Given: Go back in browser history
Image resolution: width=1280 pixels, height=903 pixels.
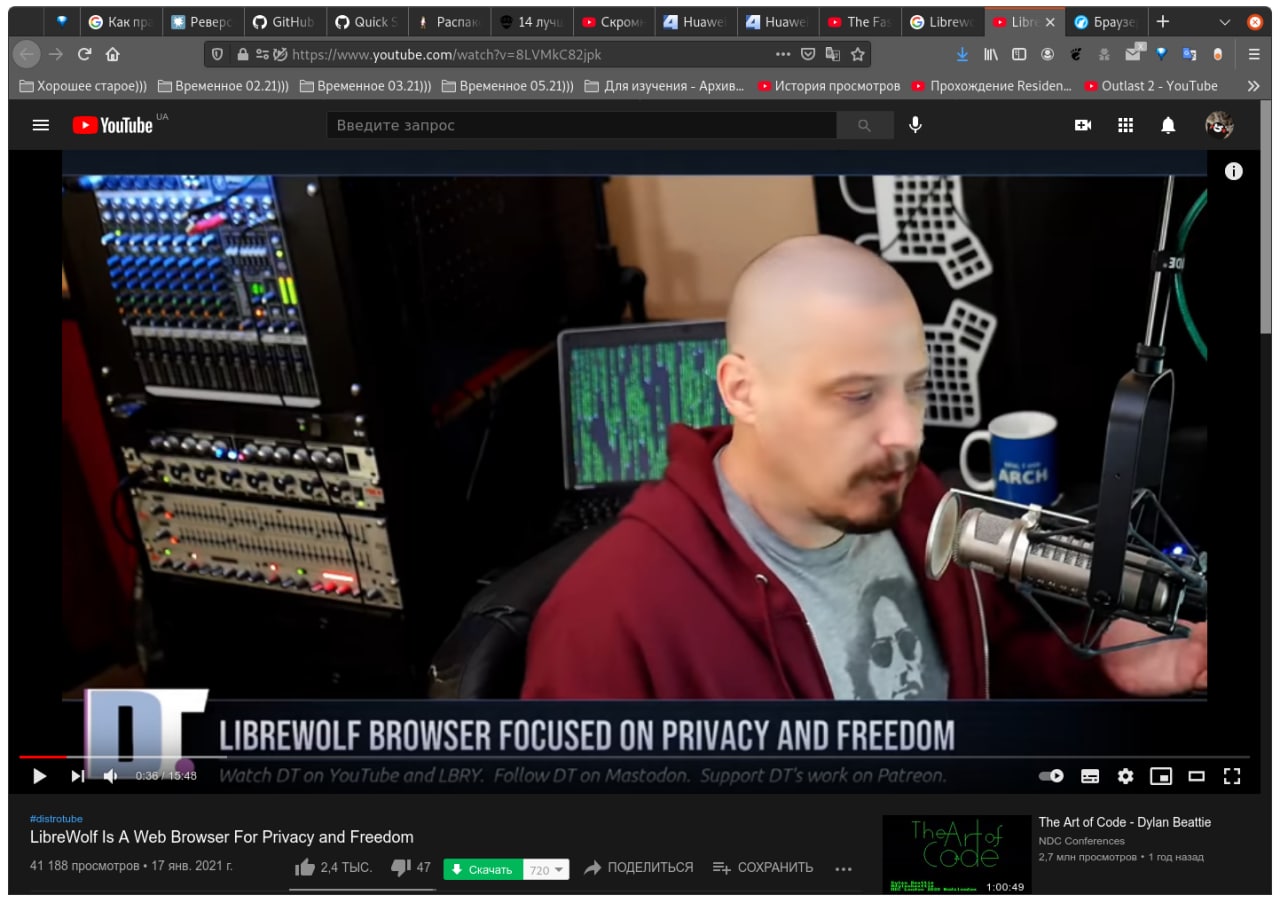Looking at the screenshot, I should (x=28, y=54).
